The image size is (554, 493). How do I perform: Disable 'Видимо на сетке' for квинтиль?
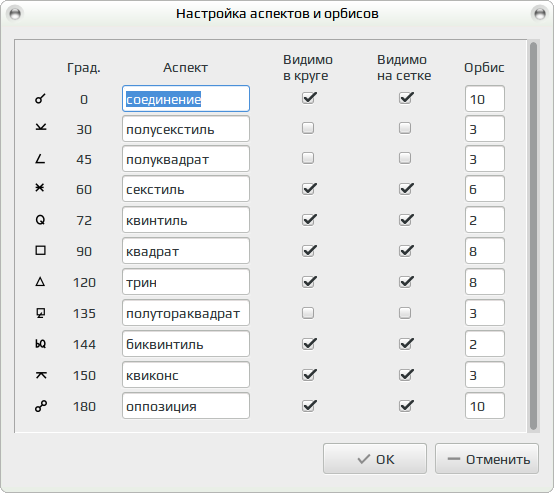coord(406,220)
